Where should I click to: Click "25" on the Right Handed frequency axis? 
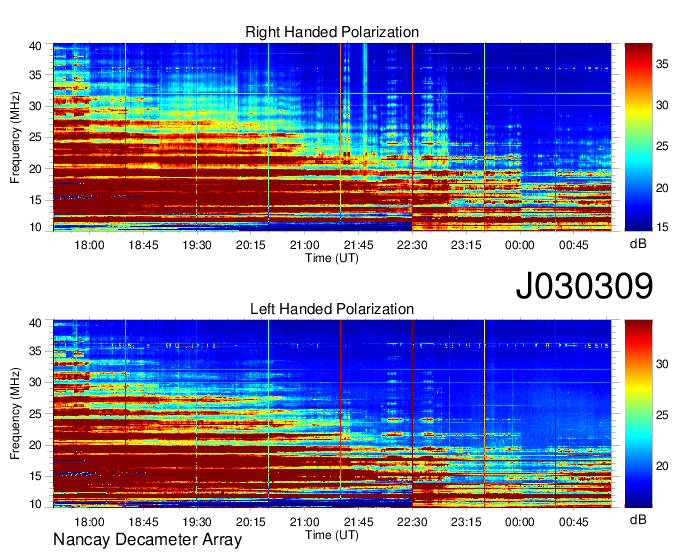pyautogui.click(x=35, y=137)
